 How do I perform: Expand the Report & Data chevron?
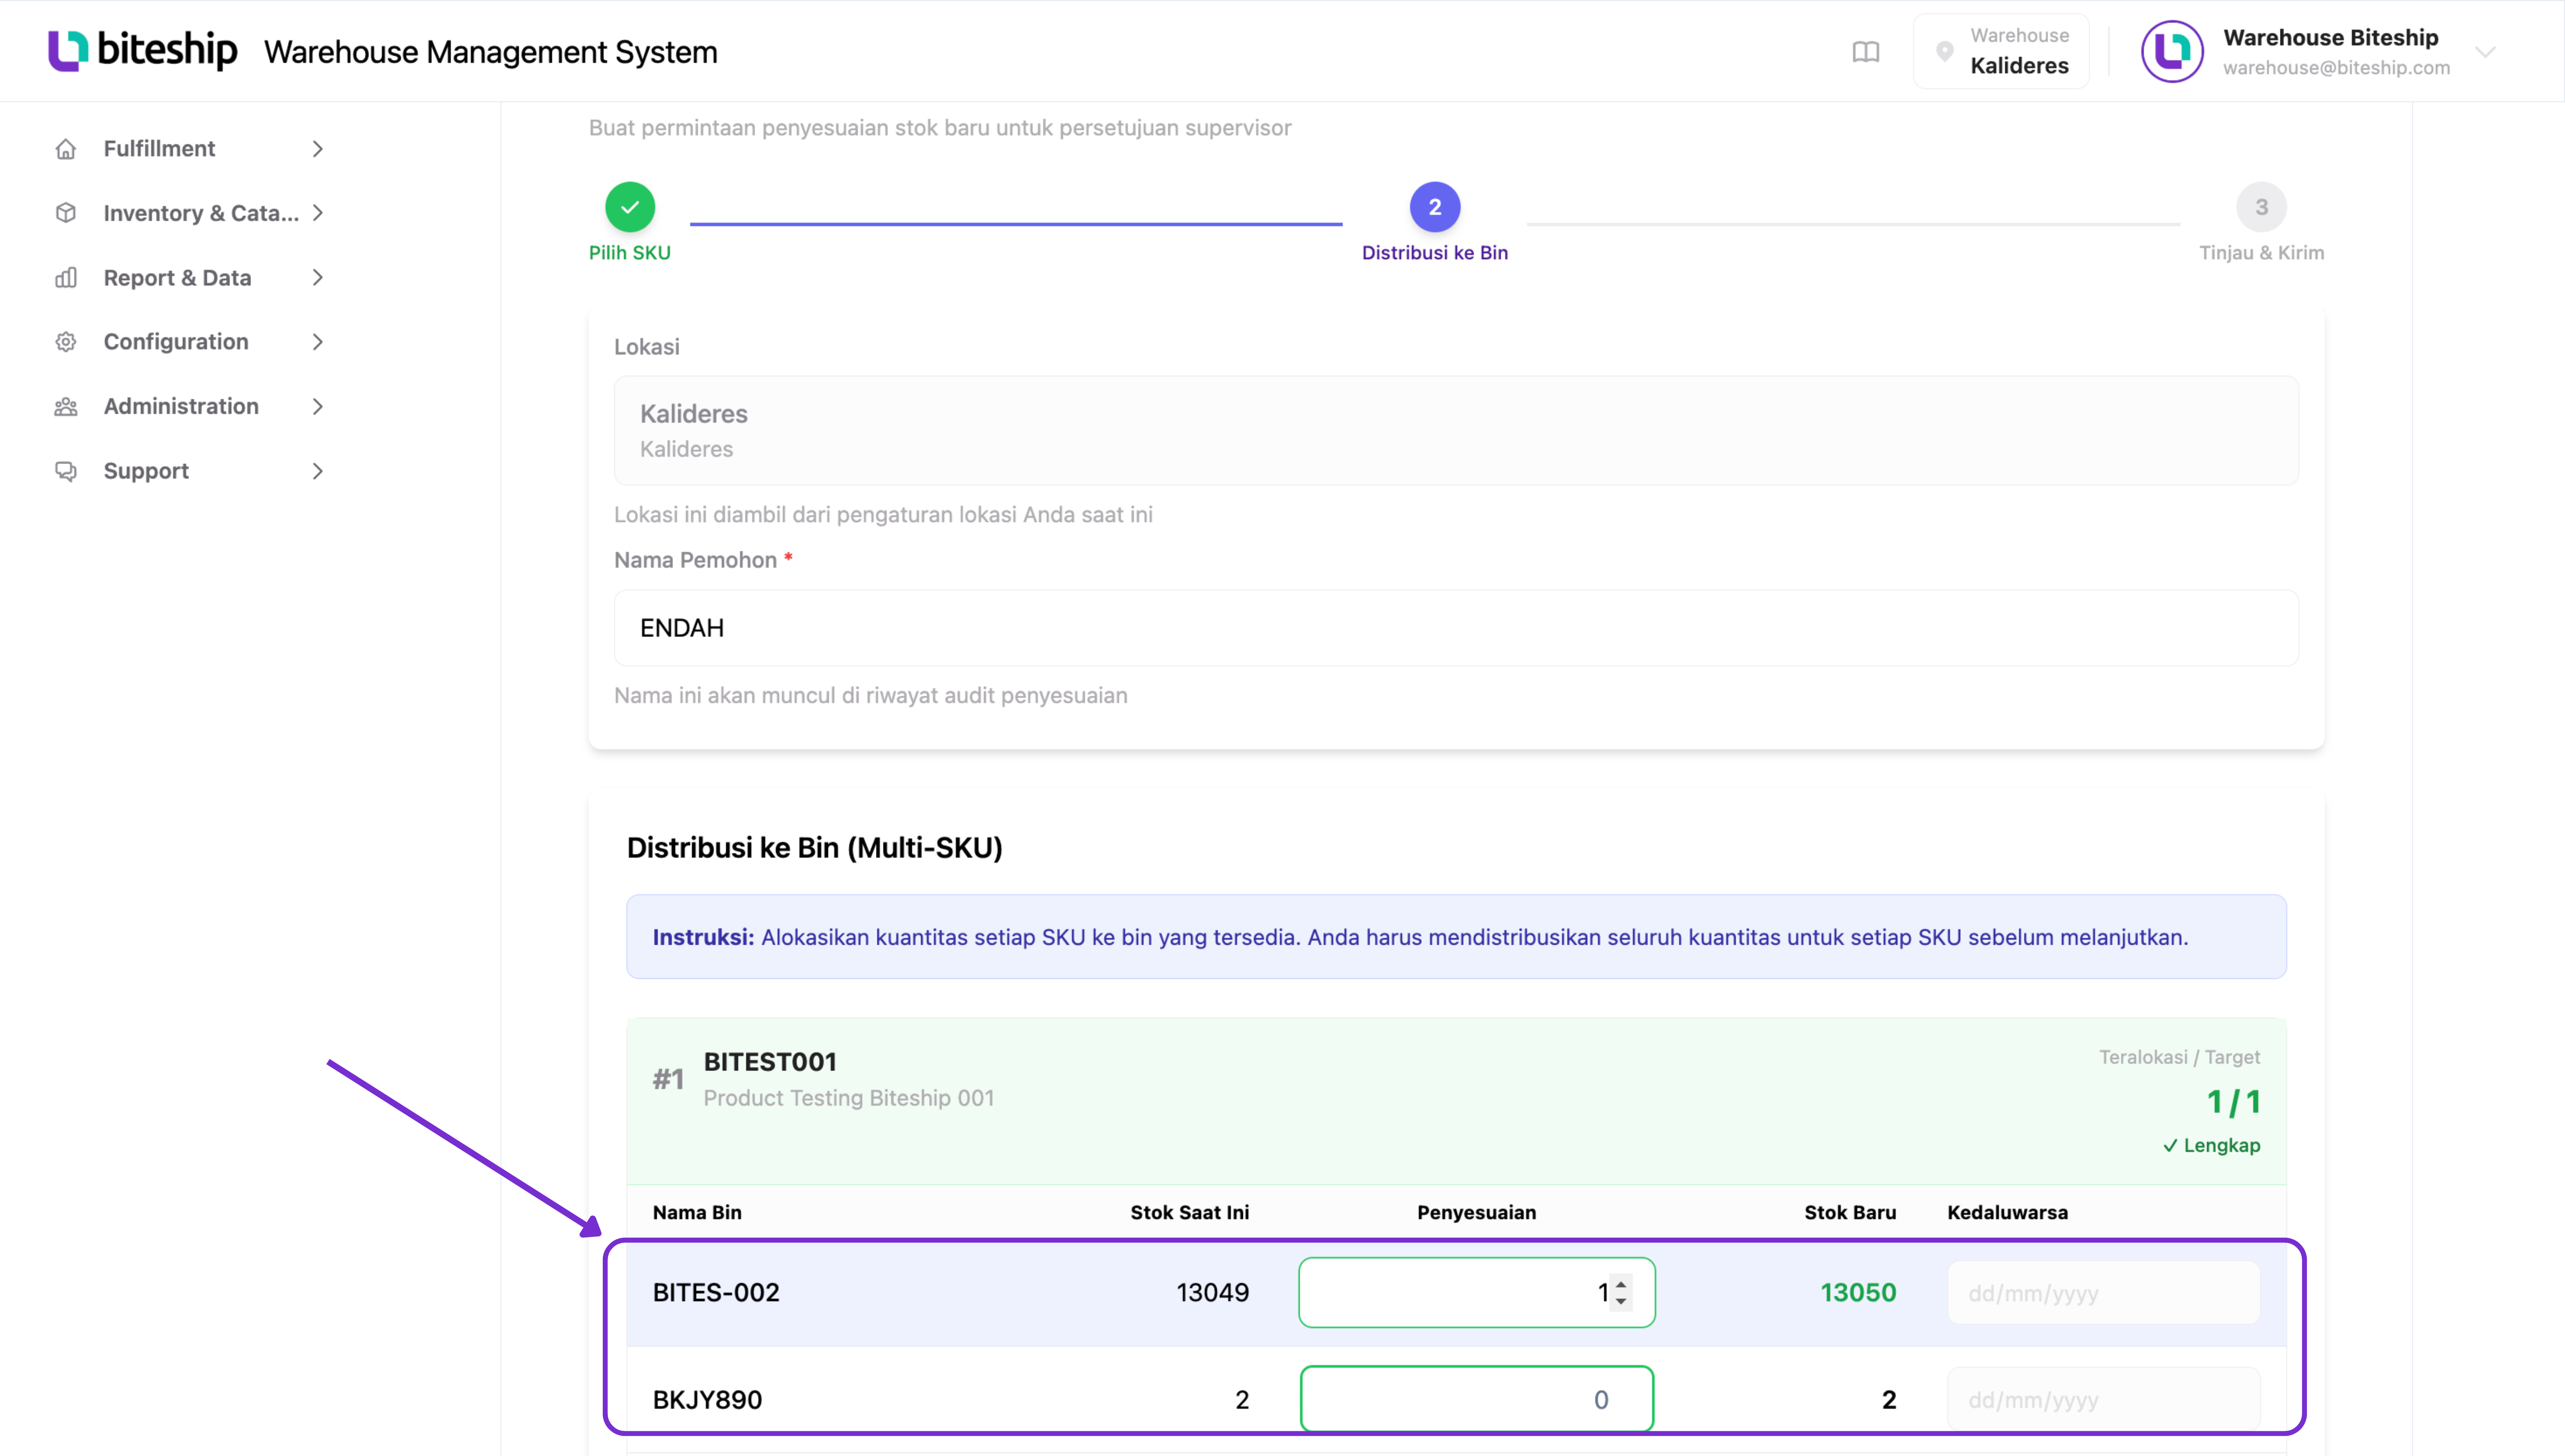coord(317,278)
